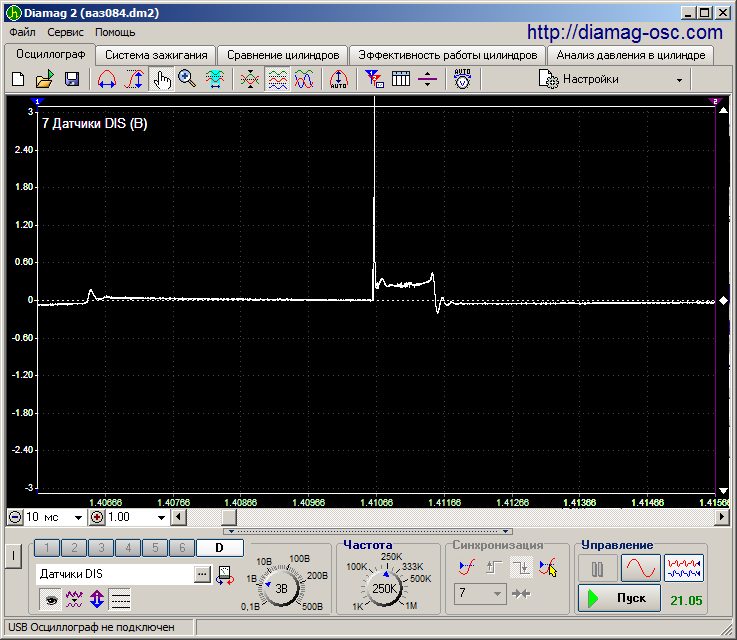Click the converging arrows sync icon
This screenshot has width=737, height=640.
click(521, 594)
